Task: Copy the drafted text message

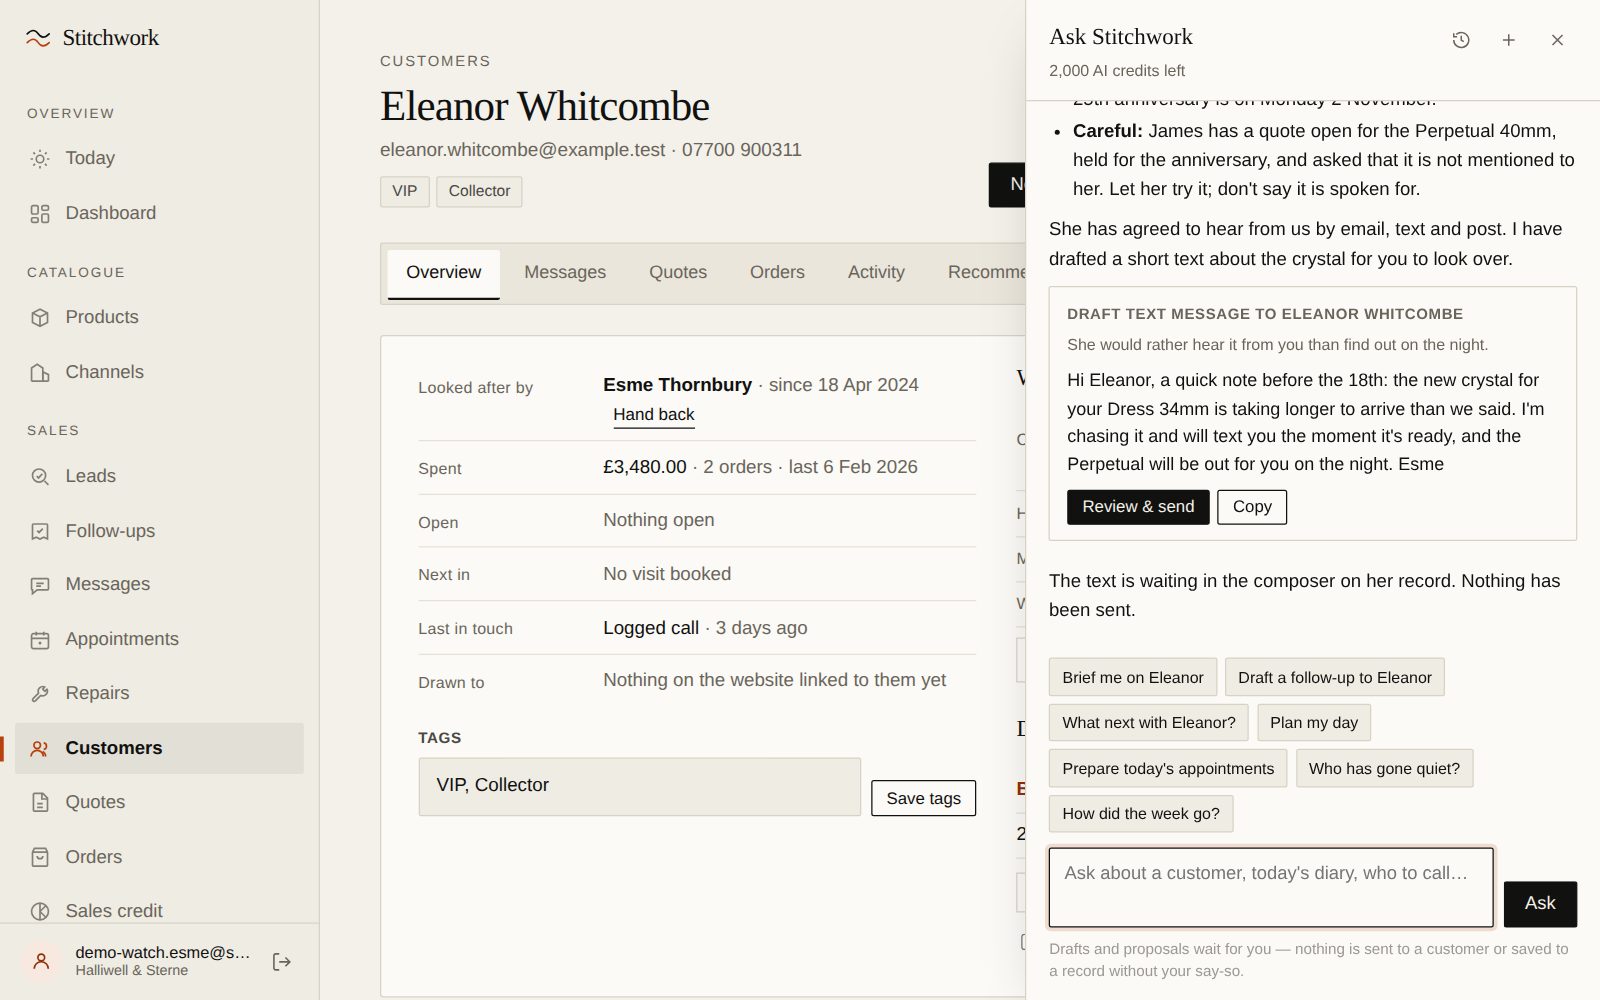Action: 1252,507
